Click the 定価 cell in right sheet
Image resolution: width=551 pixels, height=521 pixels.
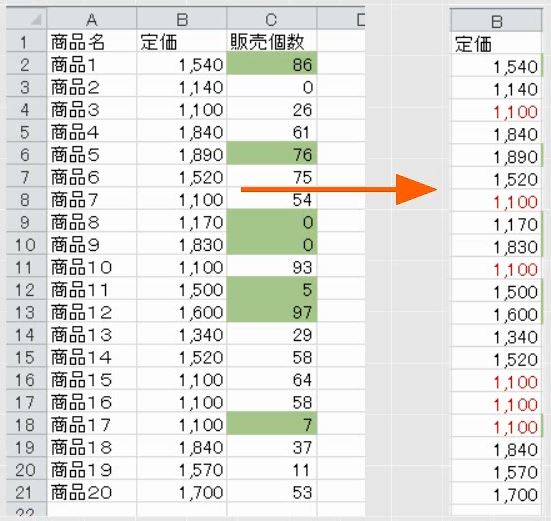click(x=496, y=43)
